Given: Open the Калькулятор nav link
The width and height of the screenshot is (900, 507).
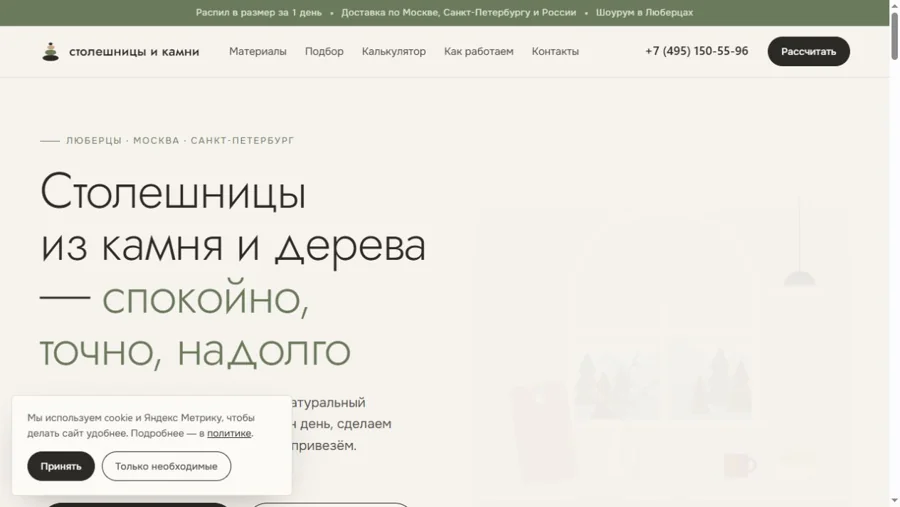Looking at the screenshot, I should [x=394, y=51].
